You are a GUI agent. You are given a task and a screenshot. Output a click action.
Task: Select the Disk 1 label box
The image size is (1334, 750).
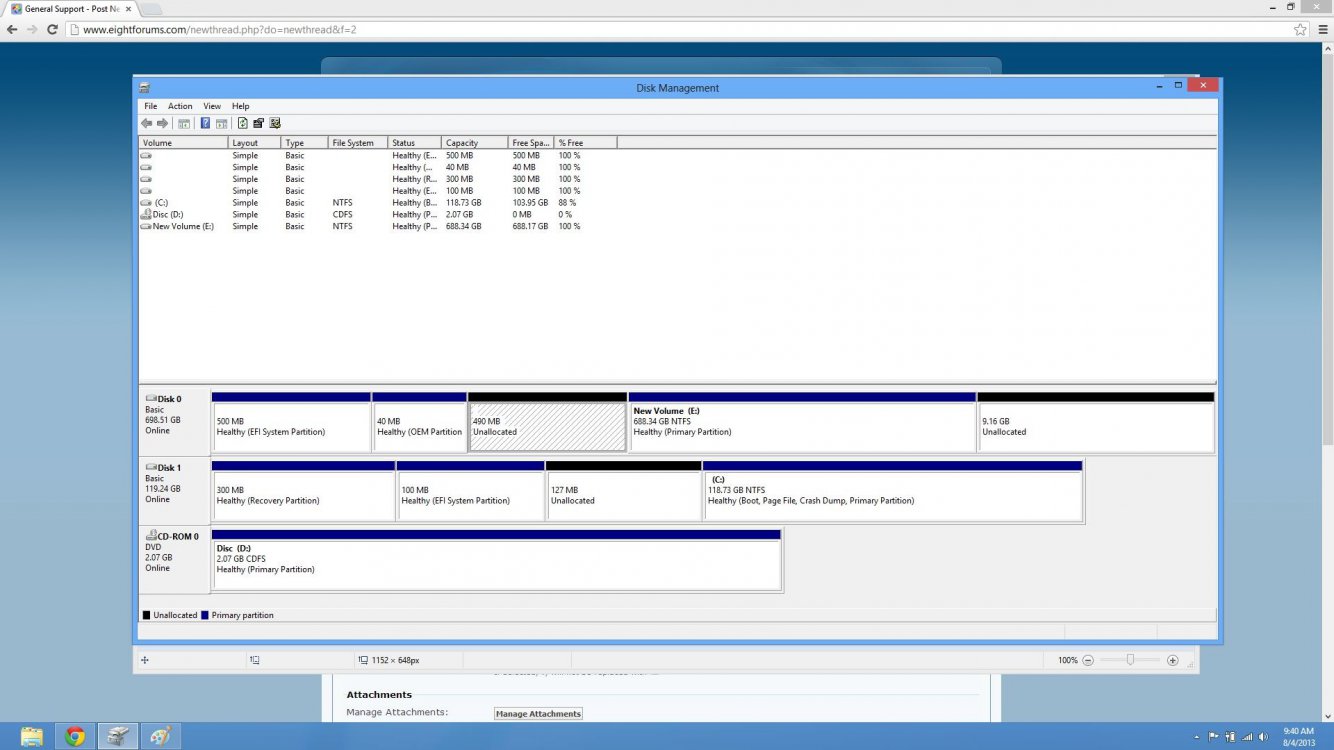pyautogui.click(x=174, y=490)
